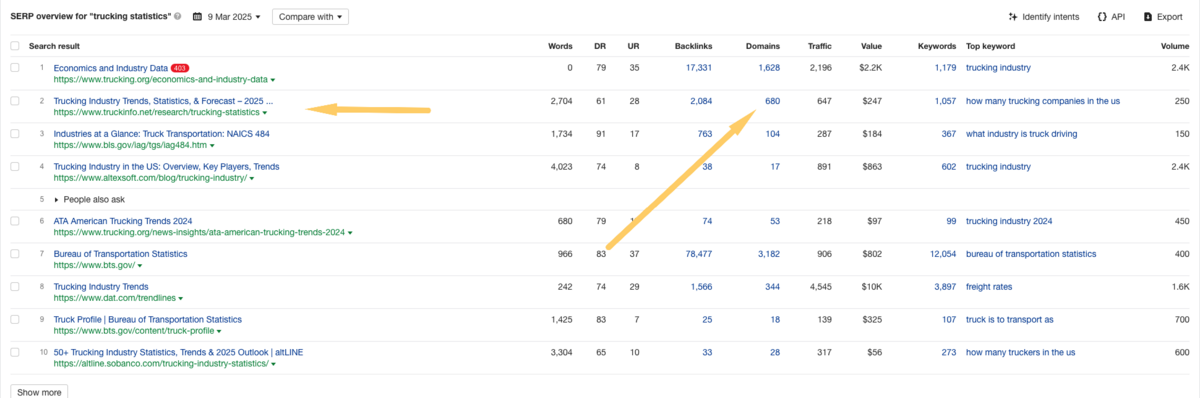Image resolution: width=1200 pixels, height=398 pixels.
Task: Check the box for the altexsoft.com result row
Action: click(x=14, y=166)
